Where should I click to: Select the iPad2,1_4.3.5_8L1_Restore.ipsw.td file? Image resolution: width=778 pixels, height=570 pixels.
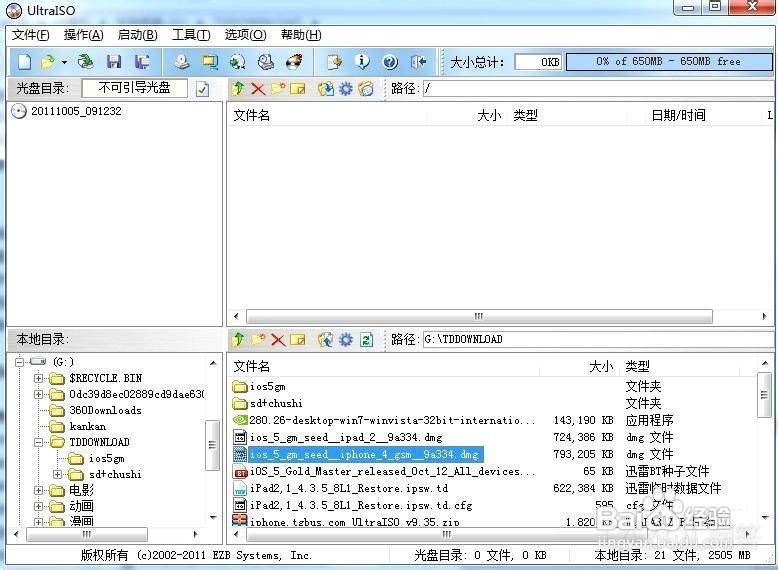349,488
